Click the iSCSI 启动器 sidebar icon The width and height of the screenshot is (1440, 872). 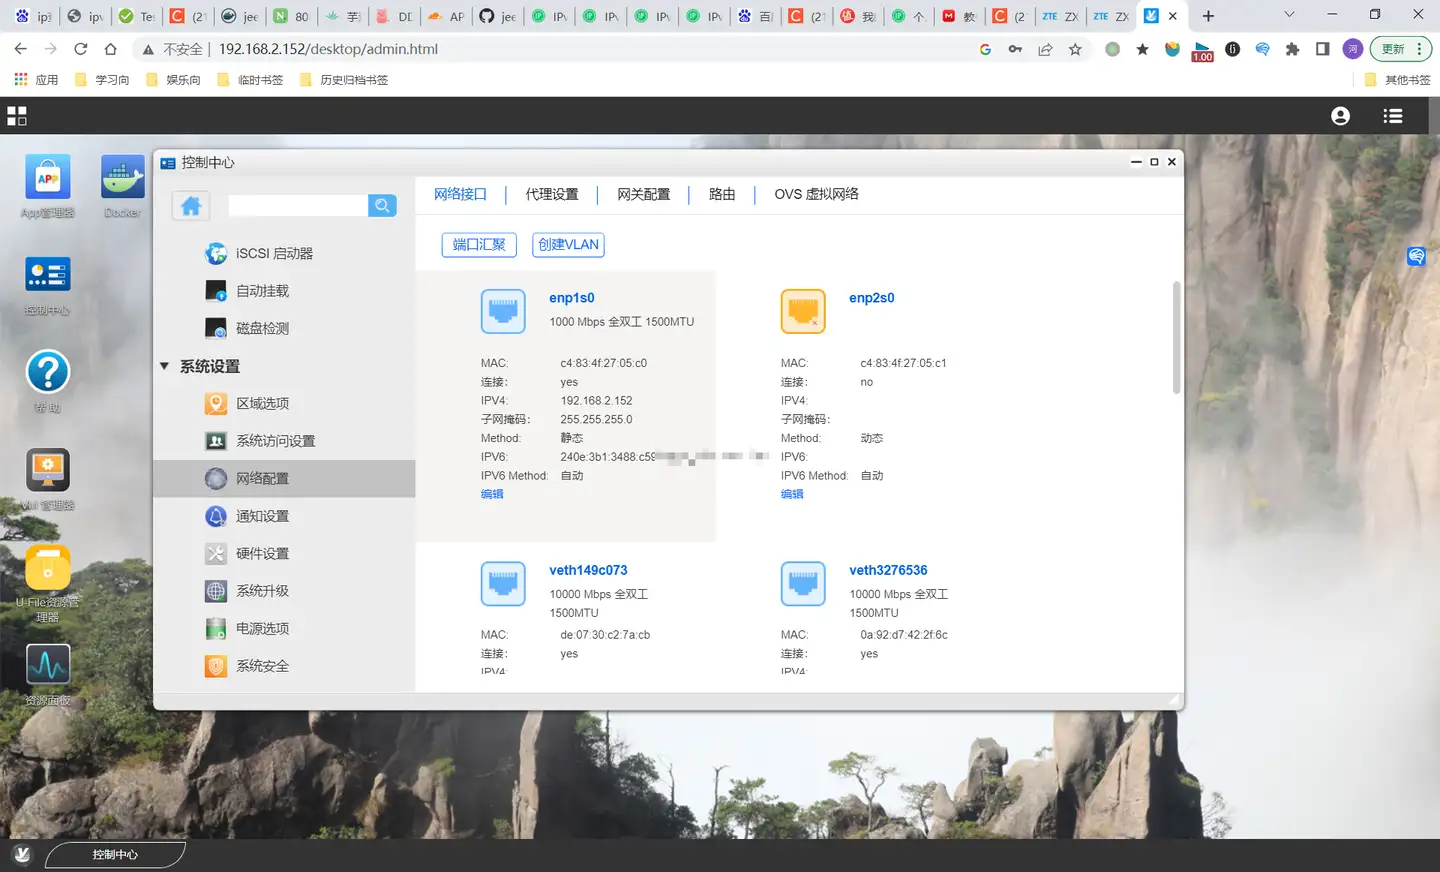tap(216, 254)
